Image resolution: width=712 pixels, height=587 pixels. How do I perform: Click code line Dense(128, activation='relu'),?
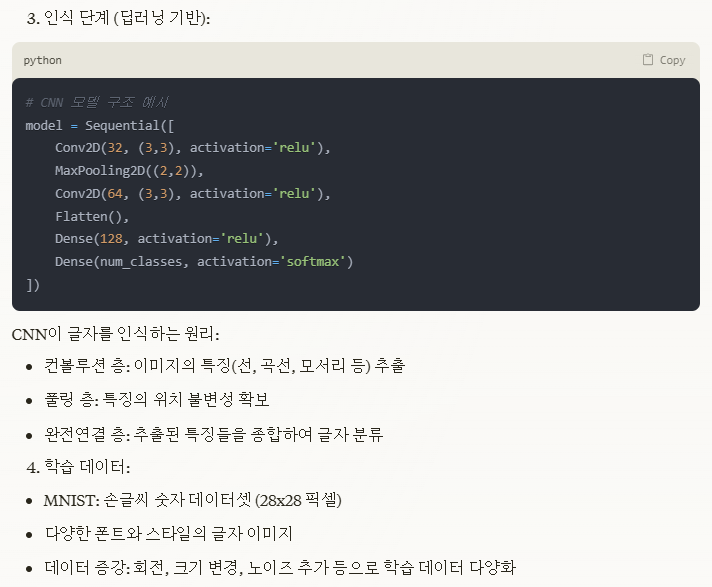coord(167,239)
